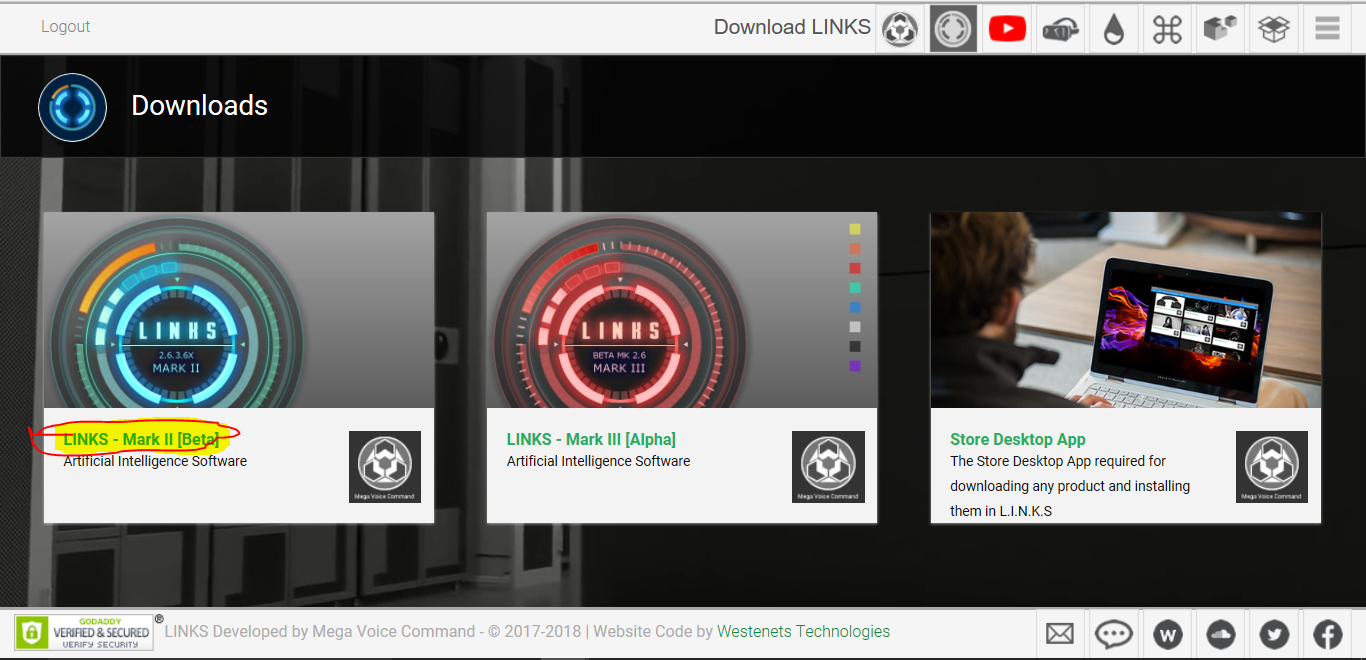Open the YouTube channel icon

coord(1007,28)
